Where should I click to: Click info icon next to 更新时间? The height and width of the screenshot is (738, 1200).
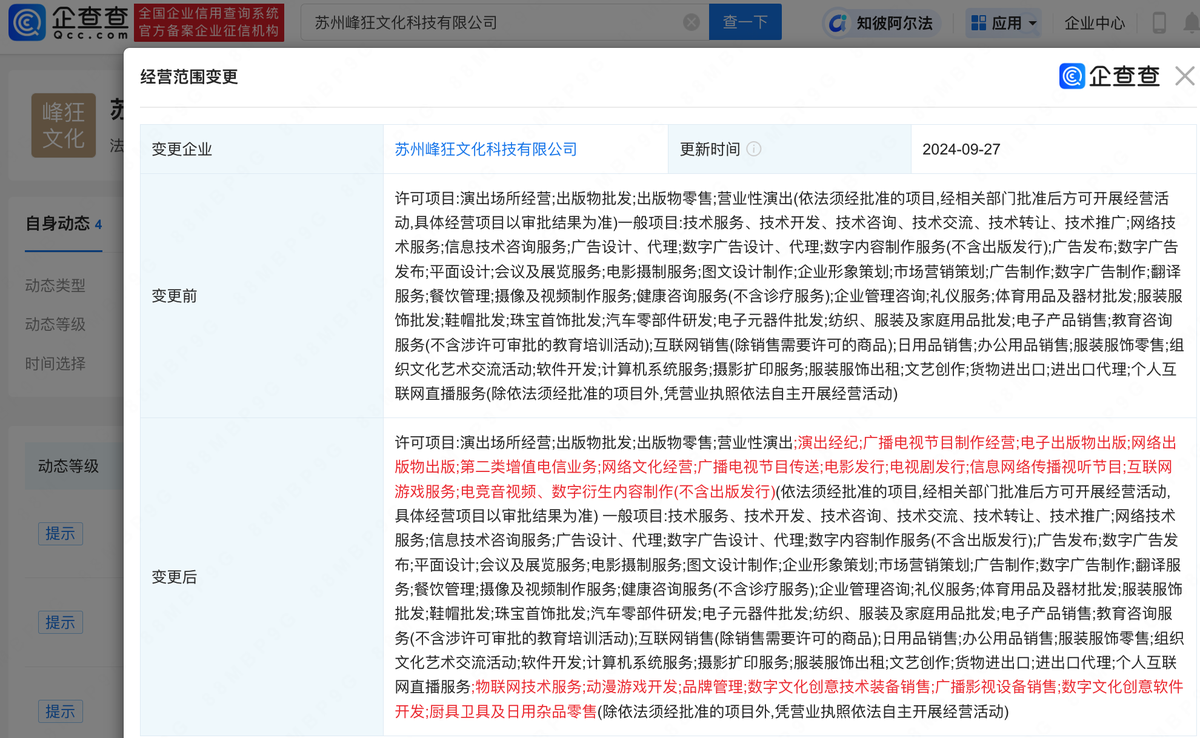coord(754,149)
